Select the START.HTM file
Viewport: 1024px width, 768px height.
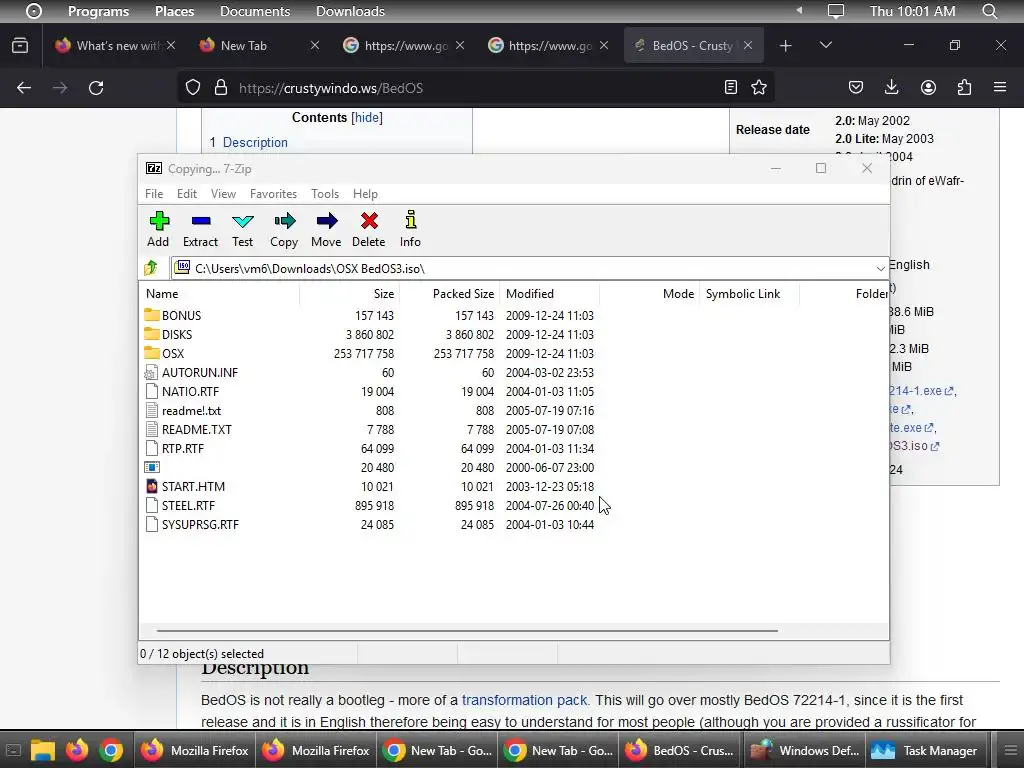(x=193, y=487)
